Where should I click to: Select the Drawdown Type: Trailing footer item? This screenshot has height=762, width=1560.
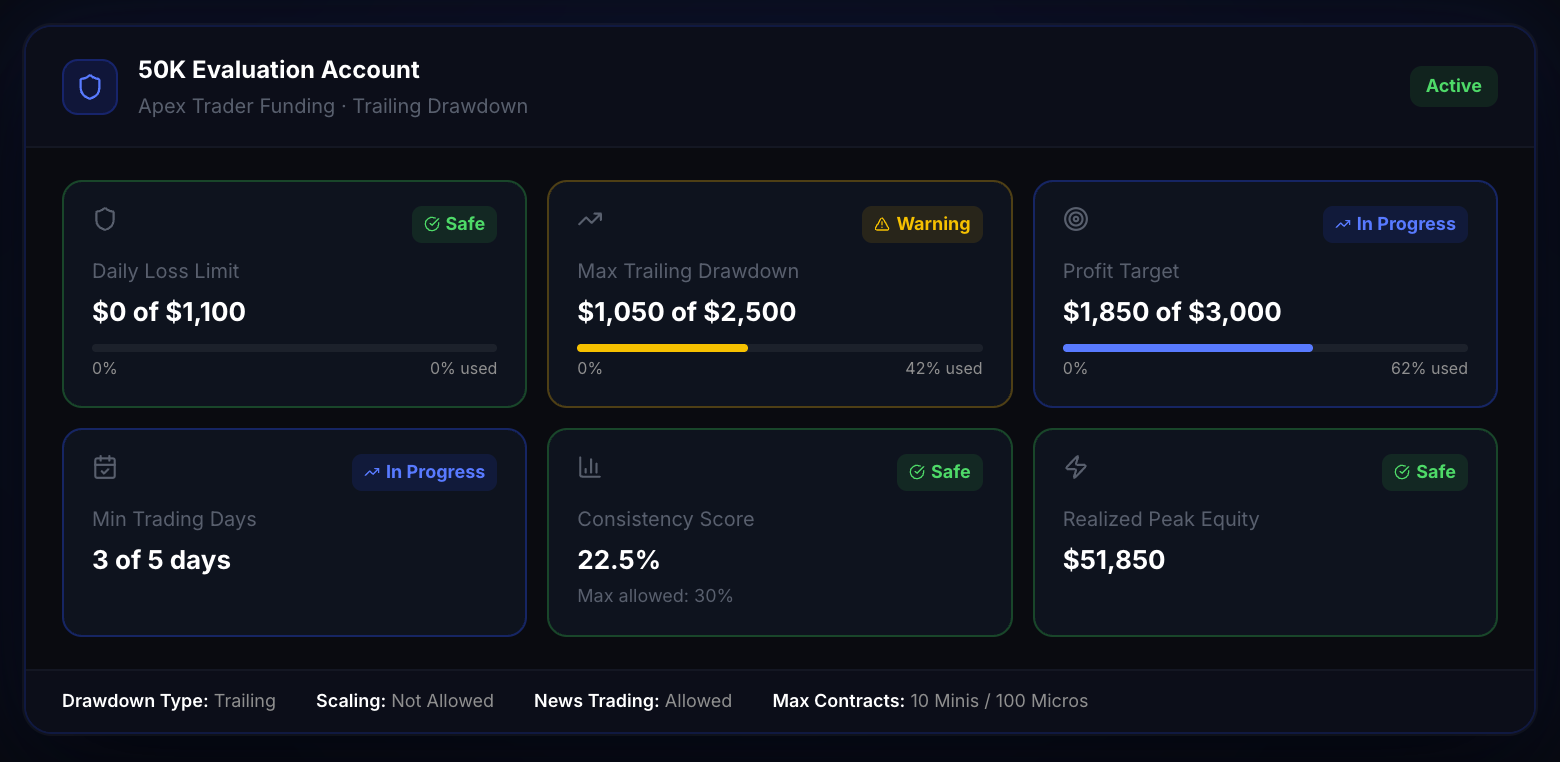[x=168, y=700]
